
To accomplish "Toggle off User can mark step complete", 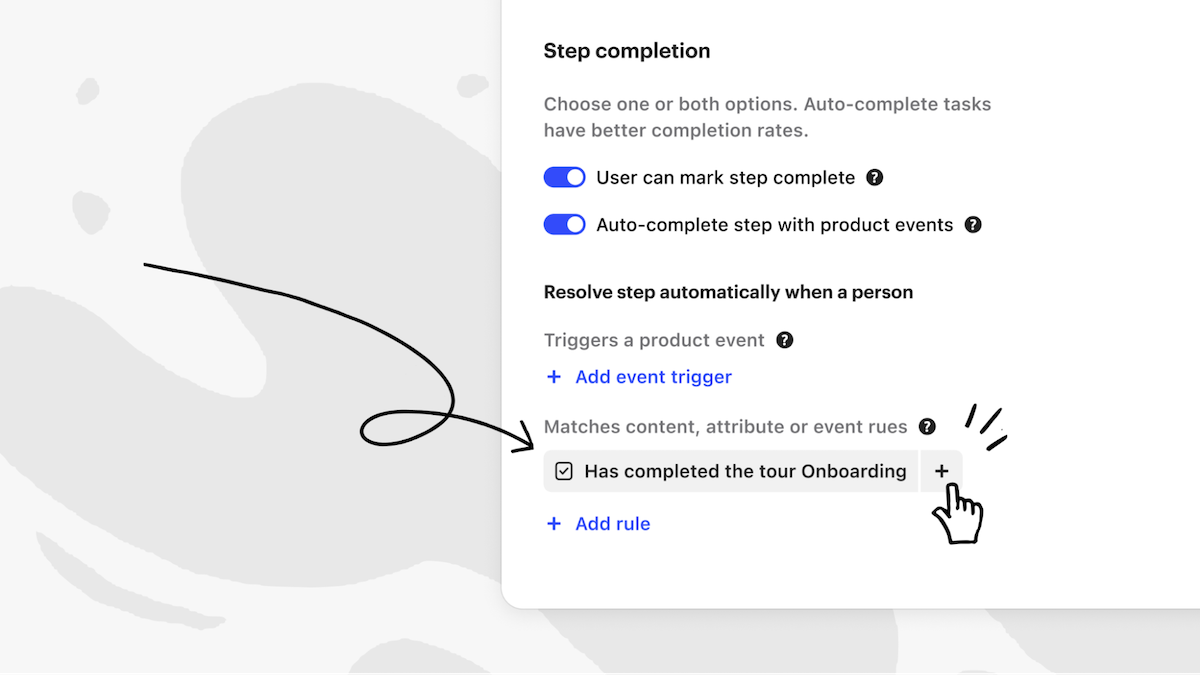I will tap(564, 178).
